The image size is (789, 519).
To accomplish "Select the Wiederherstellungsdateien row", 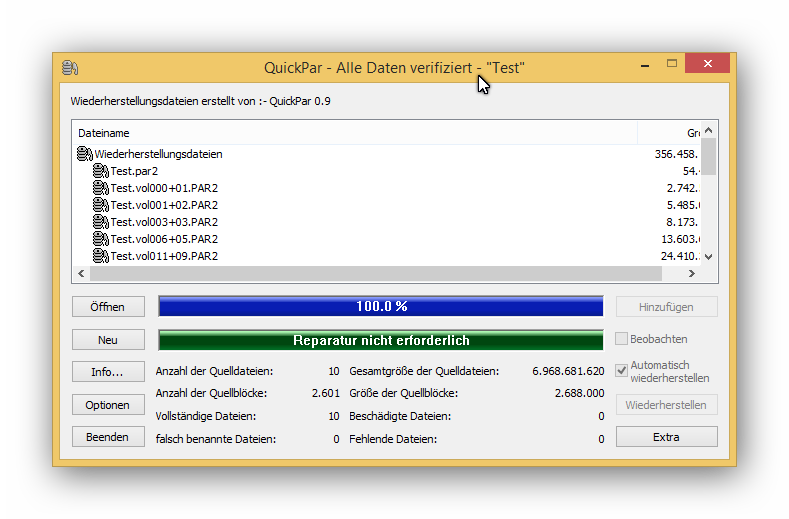I will tap(386, 154).
